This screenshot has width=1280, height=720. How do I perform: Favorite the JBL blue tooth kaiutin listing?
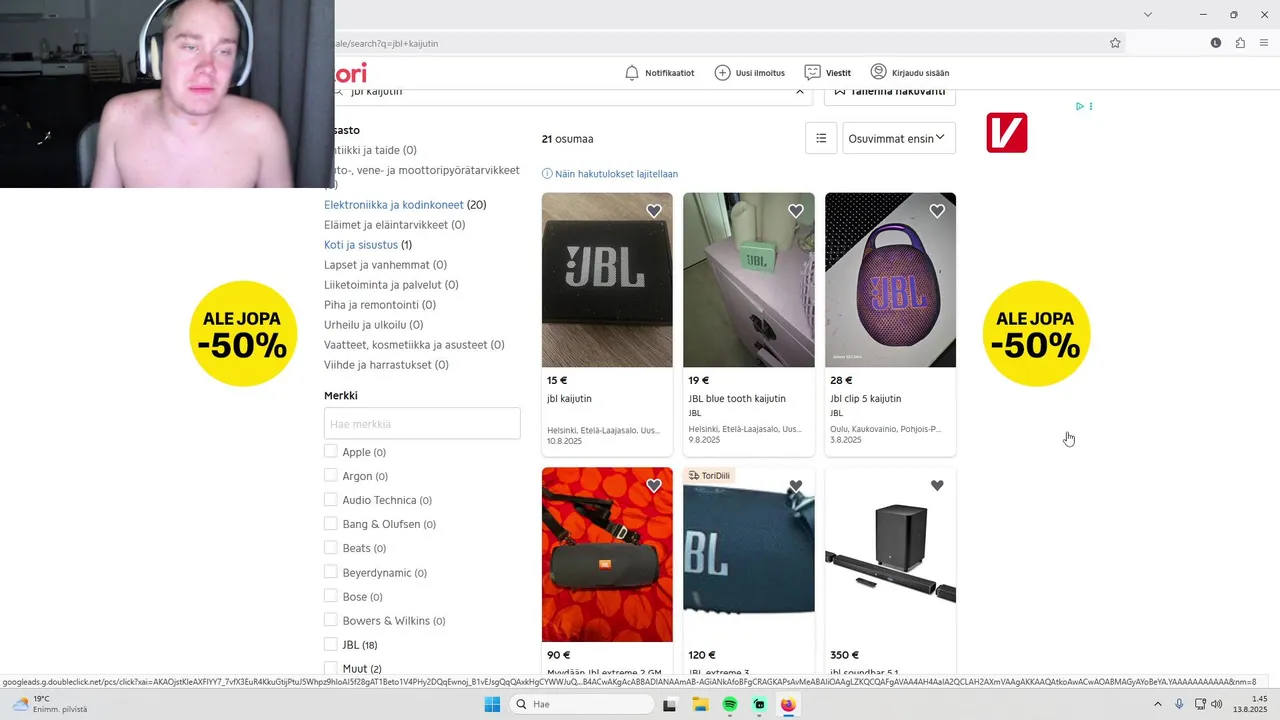click(x=796, y=211)
